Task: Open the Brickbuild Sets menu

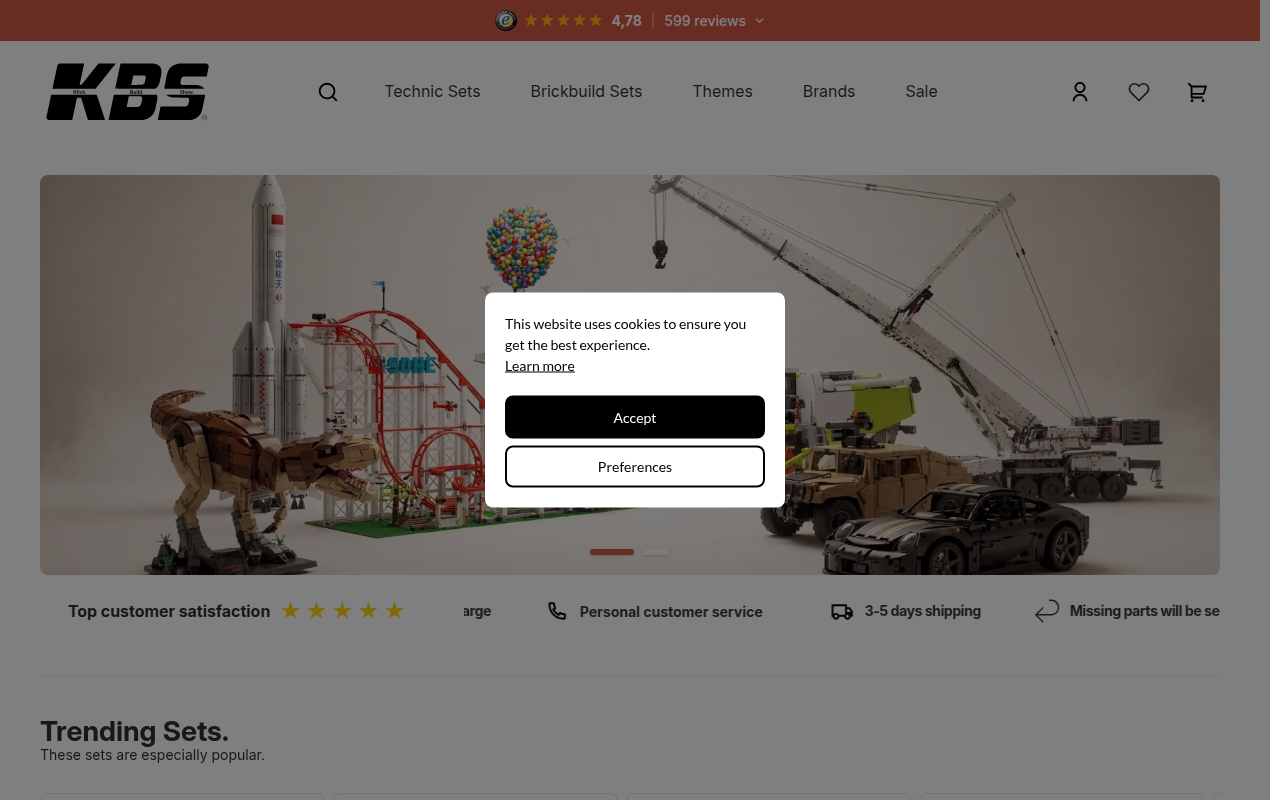Action: (586, 91)
